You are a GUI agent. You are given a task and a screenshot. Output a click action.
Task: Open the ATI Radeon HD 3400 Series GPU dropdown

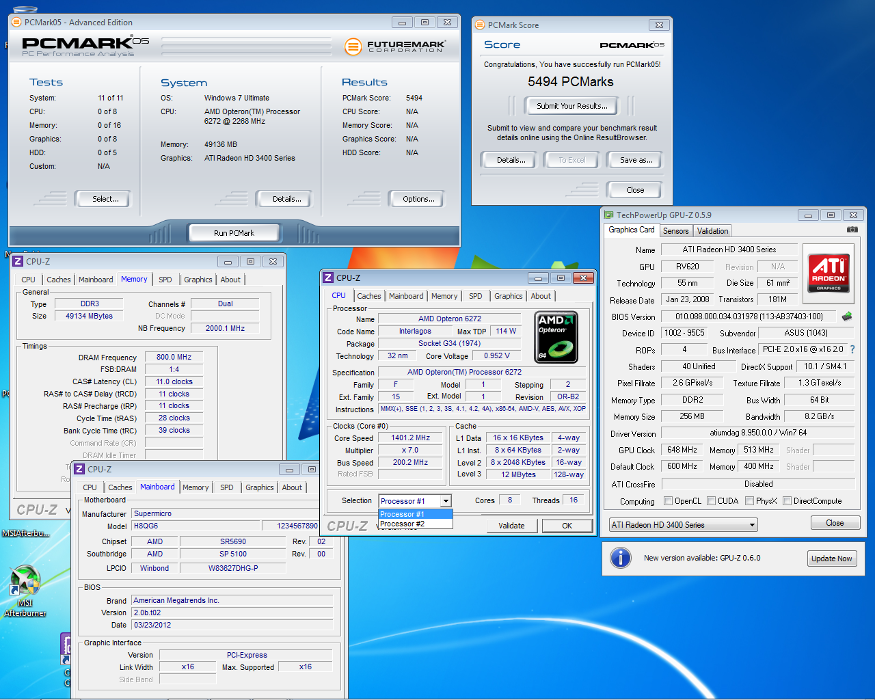pos(683,525)
